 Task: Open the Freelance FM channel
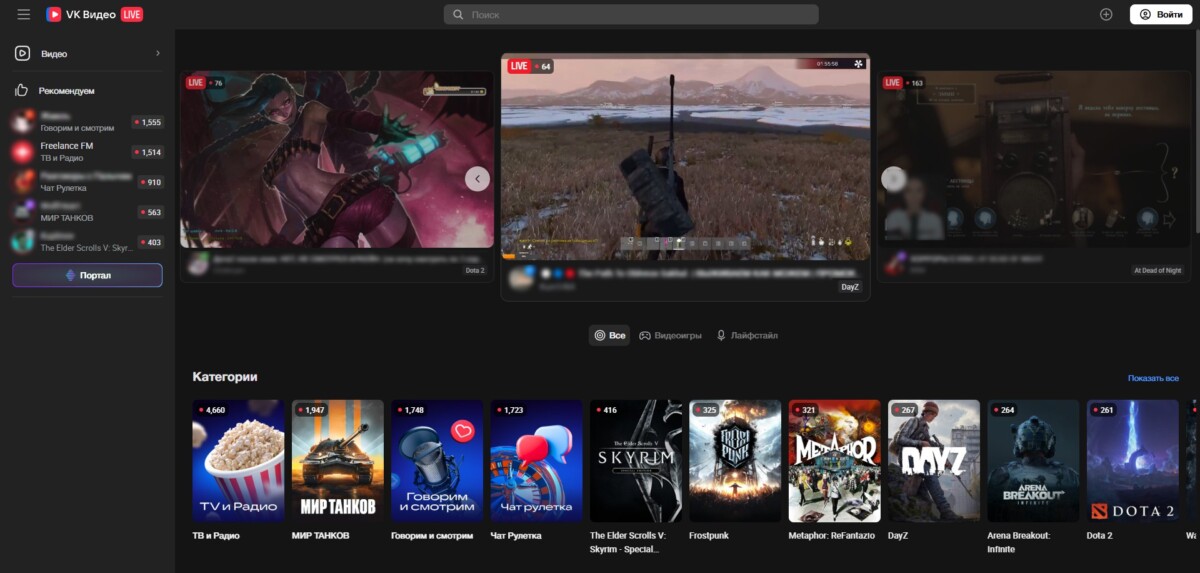[87, 152]
